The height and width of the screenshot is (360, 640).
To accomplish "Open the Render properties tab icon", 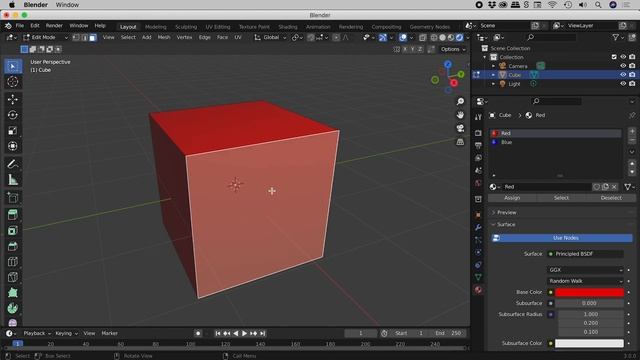I will (x=478, y=133).
